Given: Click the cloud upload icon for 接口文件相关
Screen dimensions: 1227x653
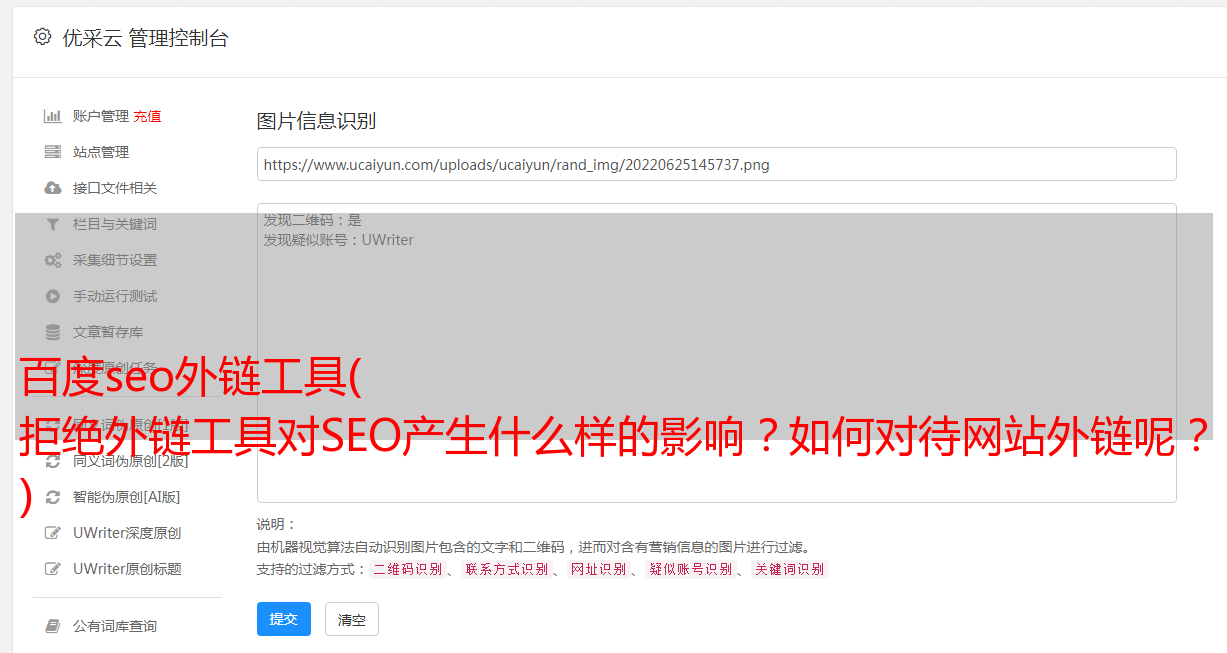Looking at the screenshot, I should pyautogui.click(x=53, y=188).
